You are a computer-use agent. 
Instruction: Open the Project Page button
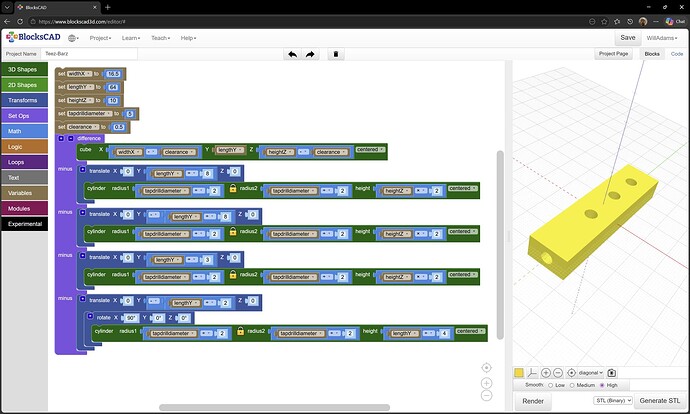point(613,54)
